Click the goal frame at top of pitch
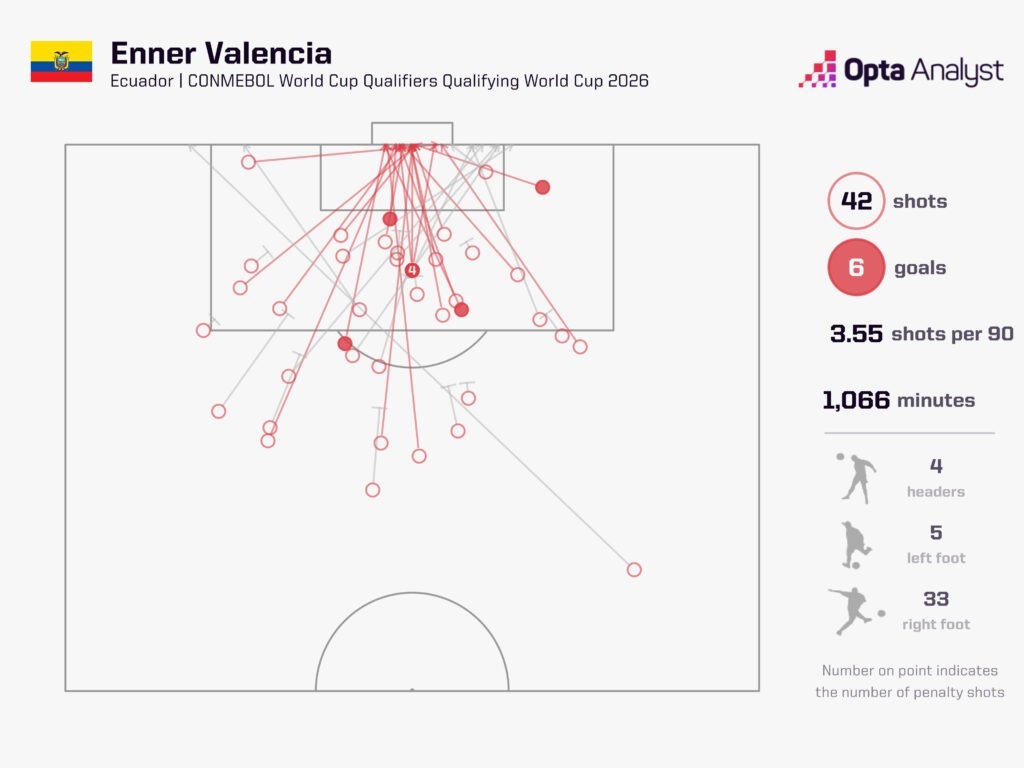1024x768 pixels. [x=412, y=133]
